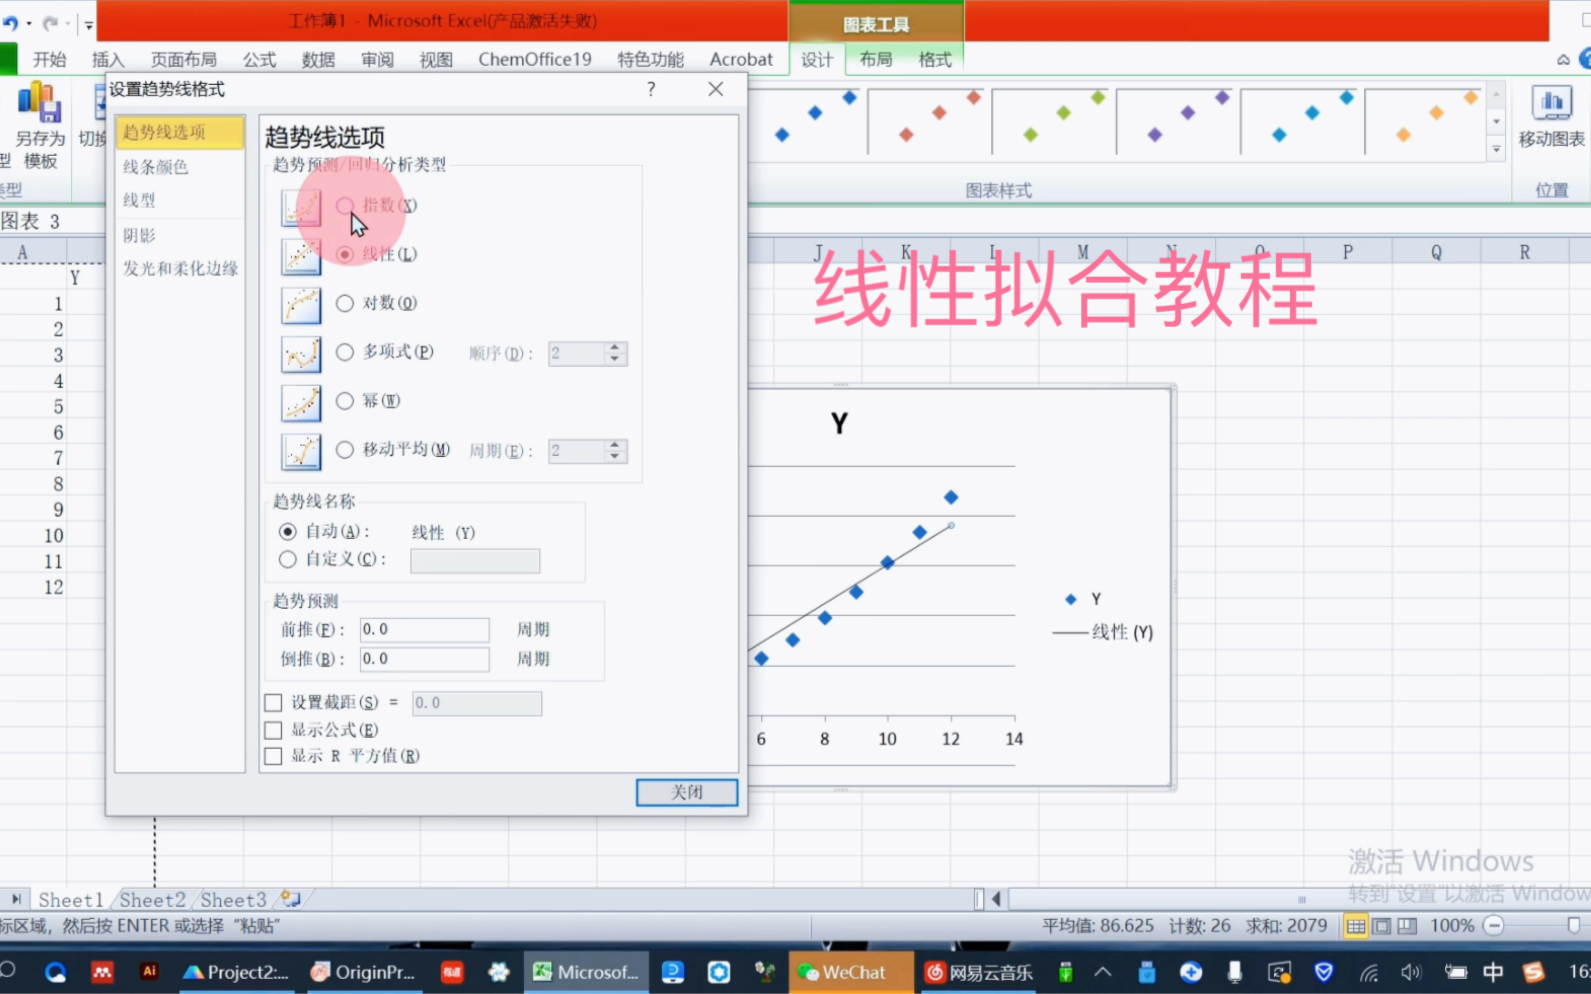Open the ChemOffice19 ribbon tab
This screenshot has width=1591, height=994.
[x=534, y=59]
